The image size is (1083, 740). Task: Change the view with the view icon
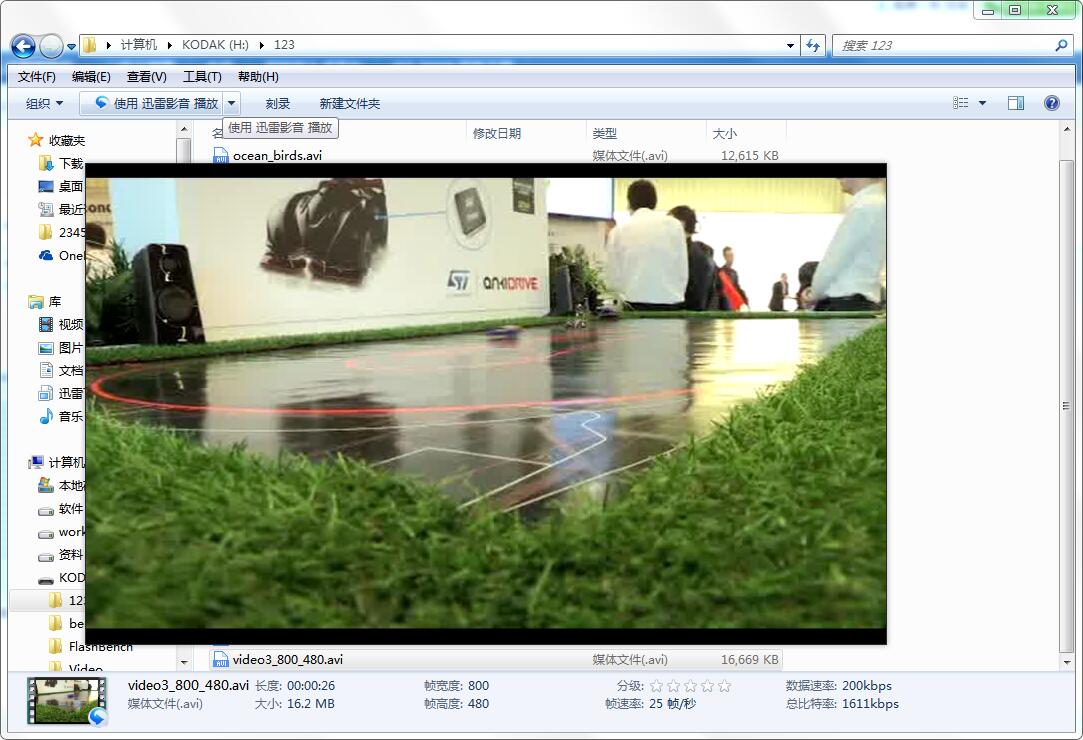(x=961, y=103)
